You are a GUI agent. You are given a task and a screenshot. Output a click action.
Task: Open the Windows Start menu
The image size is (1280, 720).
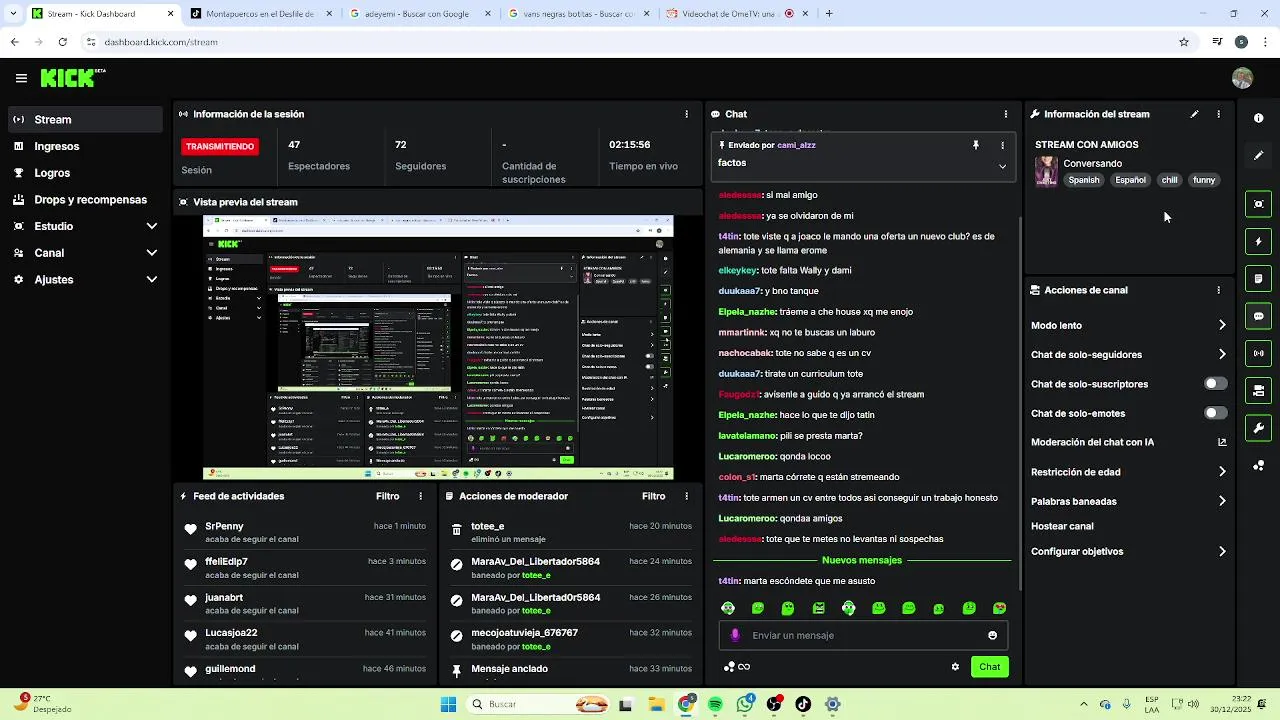pos(448,704)
